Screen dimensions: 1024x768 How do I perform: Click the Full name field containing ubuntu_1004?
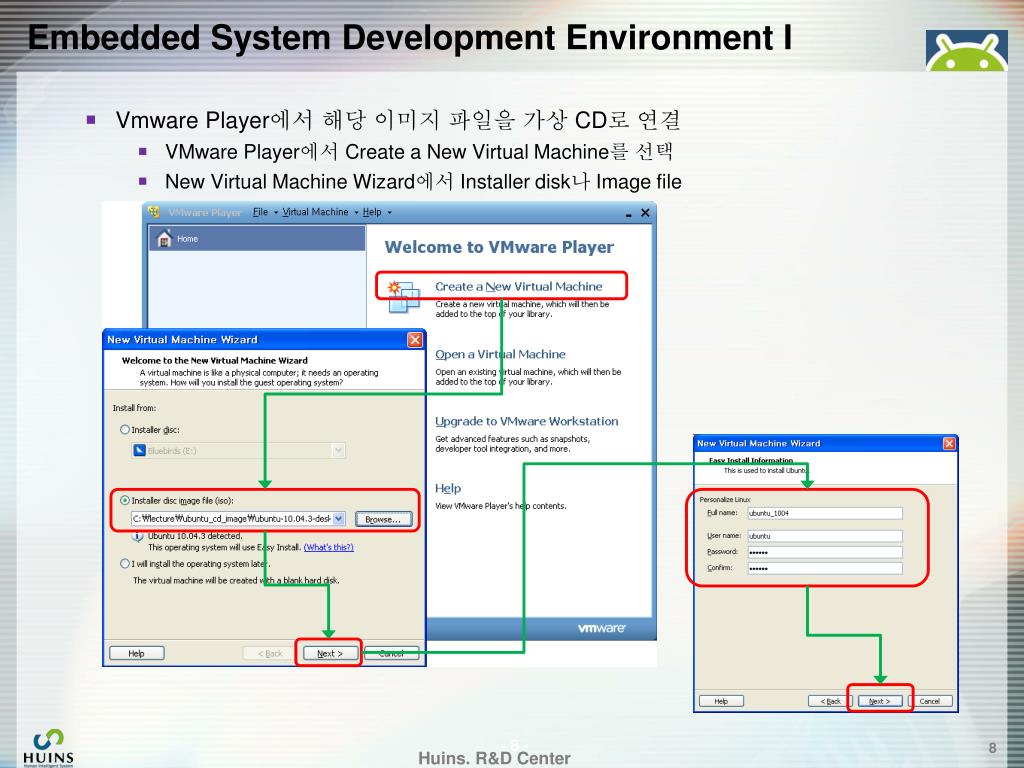tap(825, 513)
